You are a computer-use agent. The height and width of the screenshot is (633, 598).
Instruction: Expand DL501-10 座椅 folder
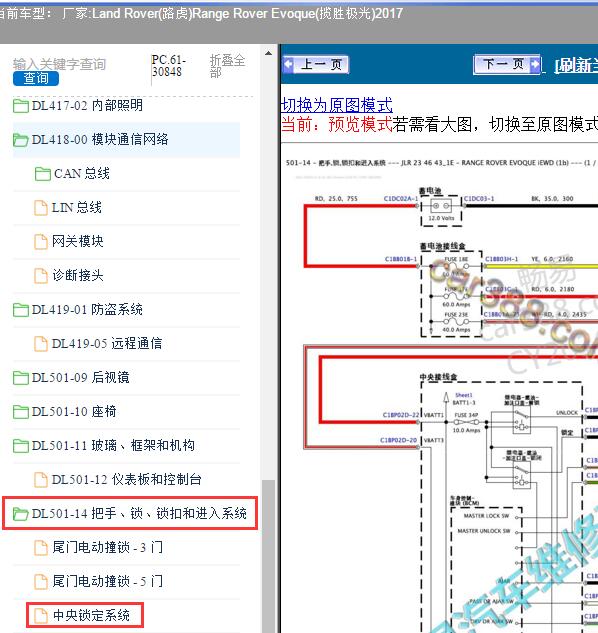(x=74, y=411)
